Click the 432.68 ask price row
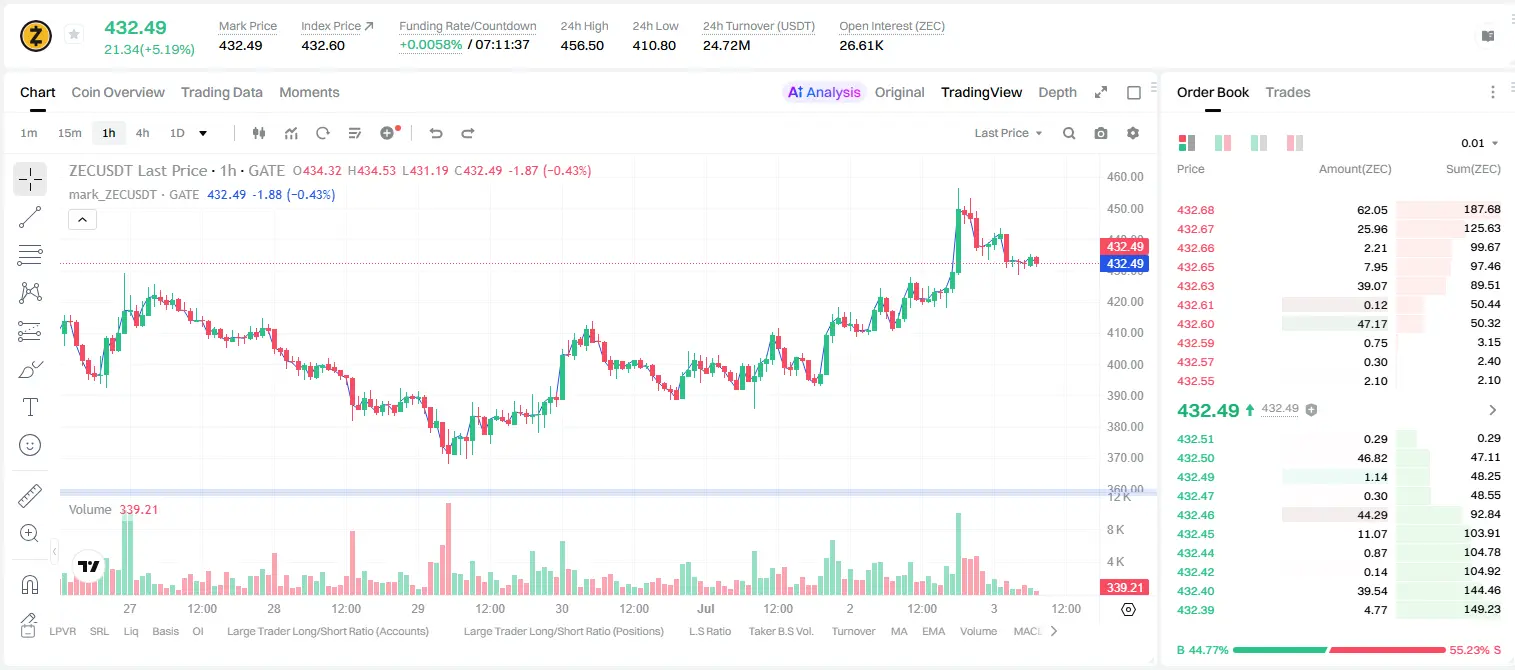 pyautogui.click(x=1339, y=210)
